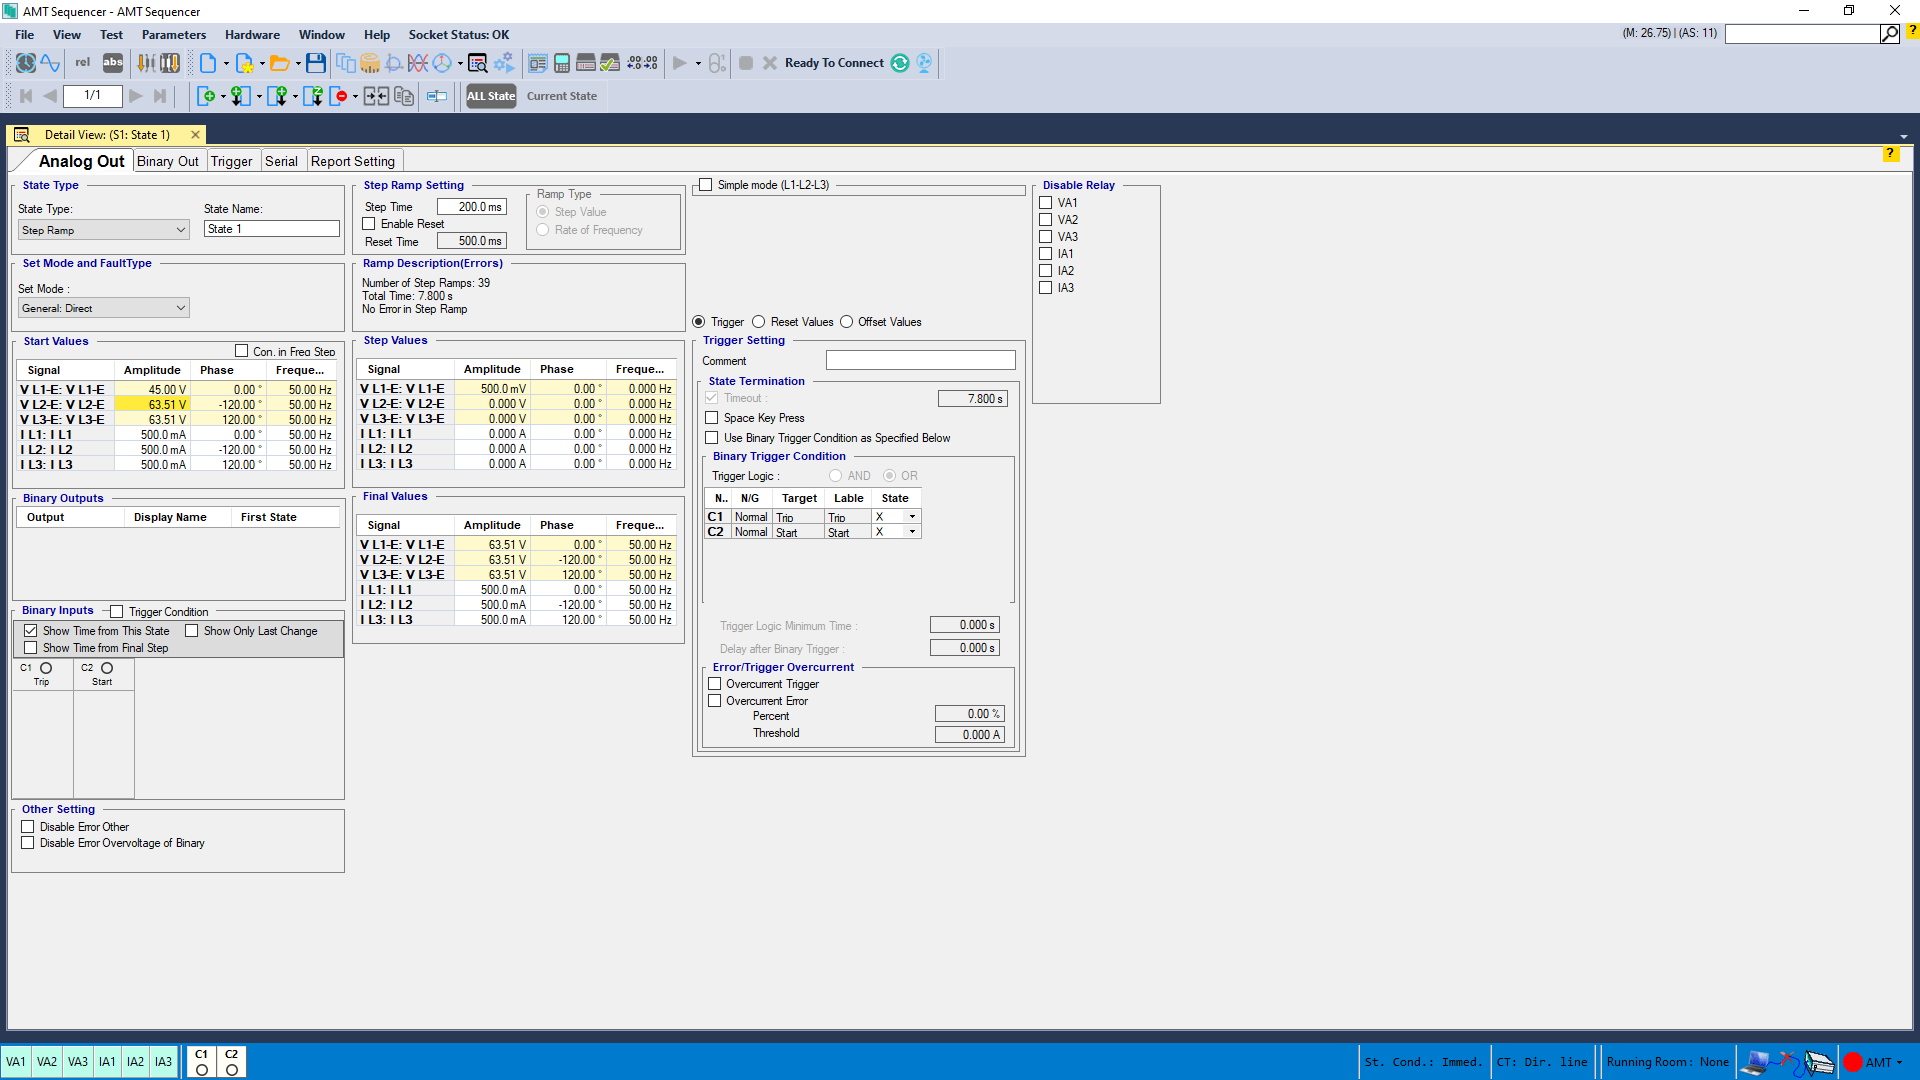Switch to the Binary Out tab
The image size is (1920, 1080).
(x=167, y=161)
